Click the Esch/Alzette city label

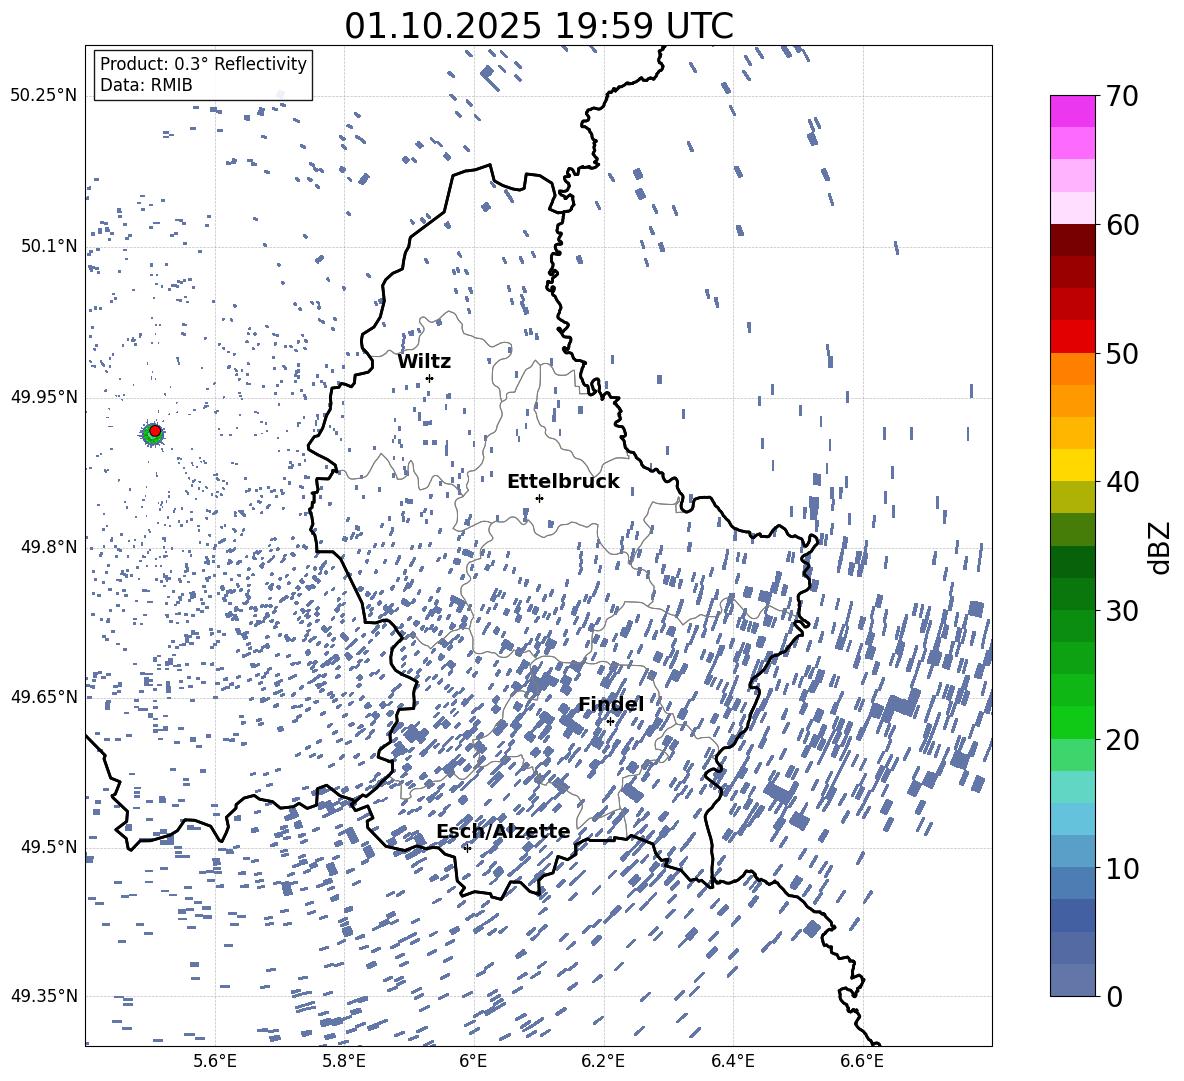(x=503, y=832)
